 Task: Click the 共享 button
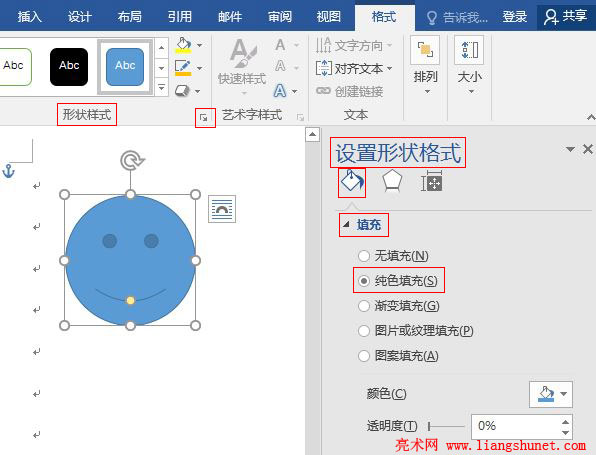click(565, 16)
